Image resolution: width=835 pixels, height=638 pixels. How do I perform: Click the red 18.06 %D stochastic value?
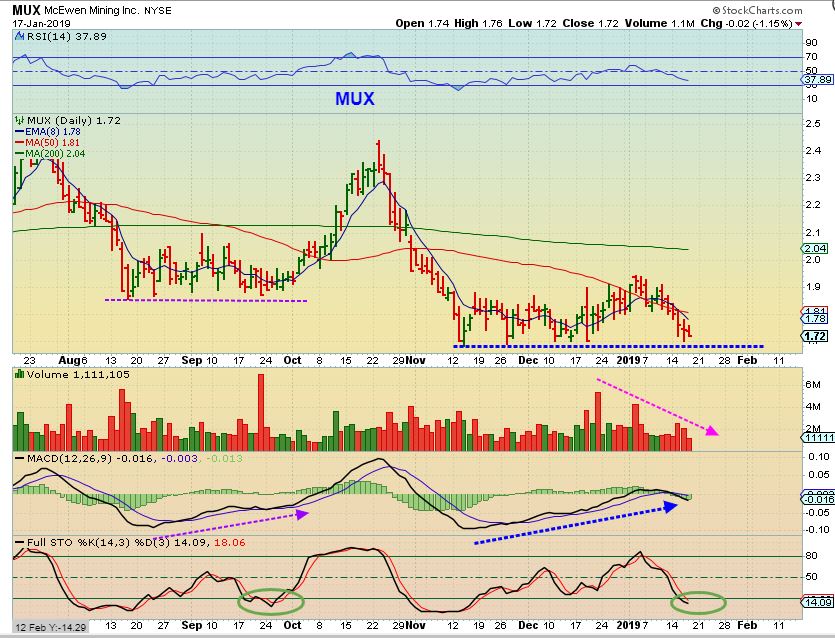(230, 543)
